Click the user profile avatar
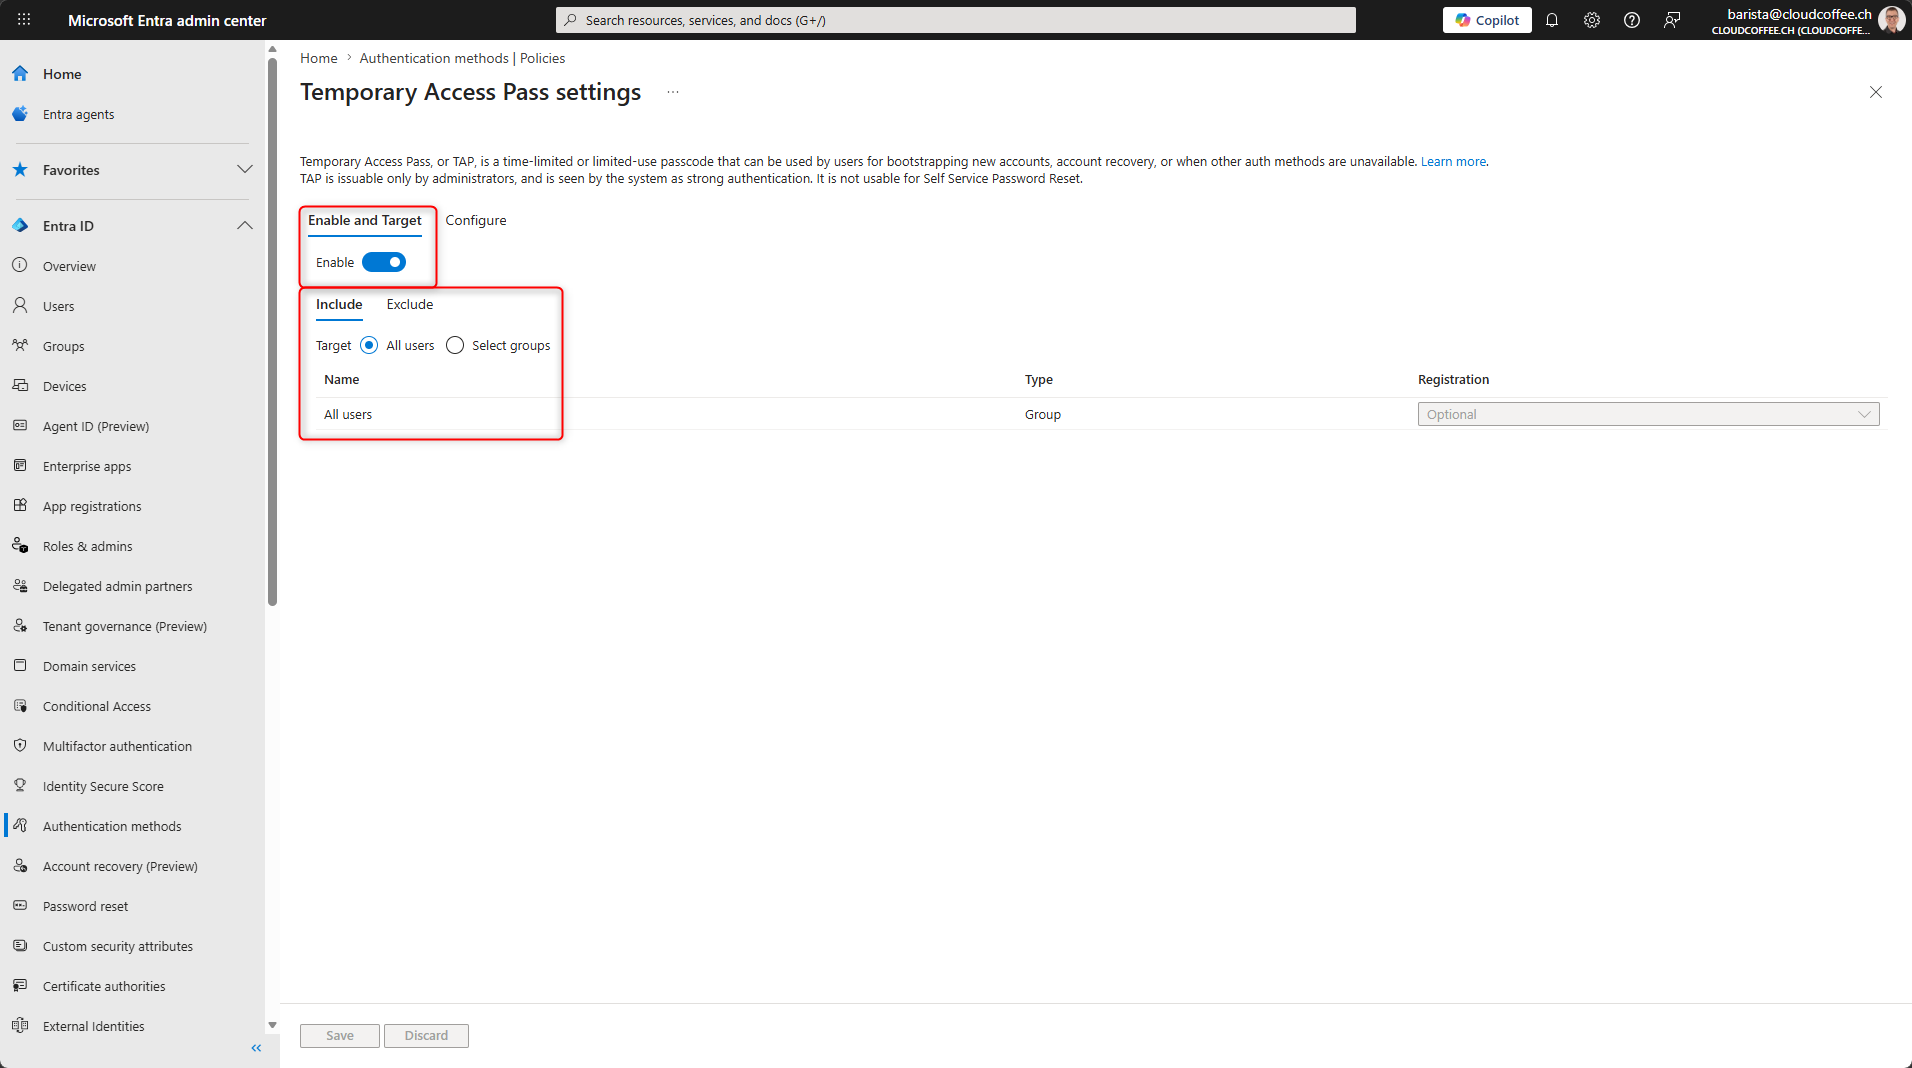Viewport: 1912px width, 1068px height. pyautogui.click(x=1890, y=20)
